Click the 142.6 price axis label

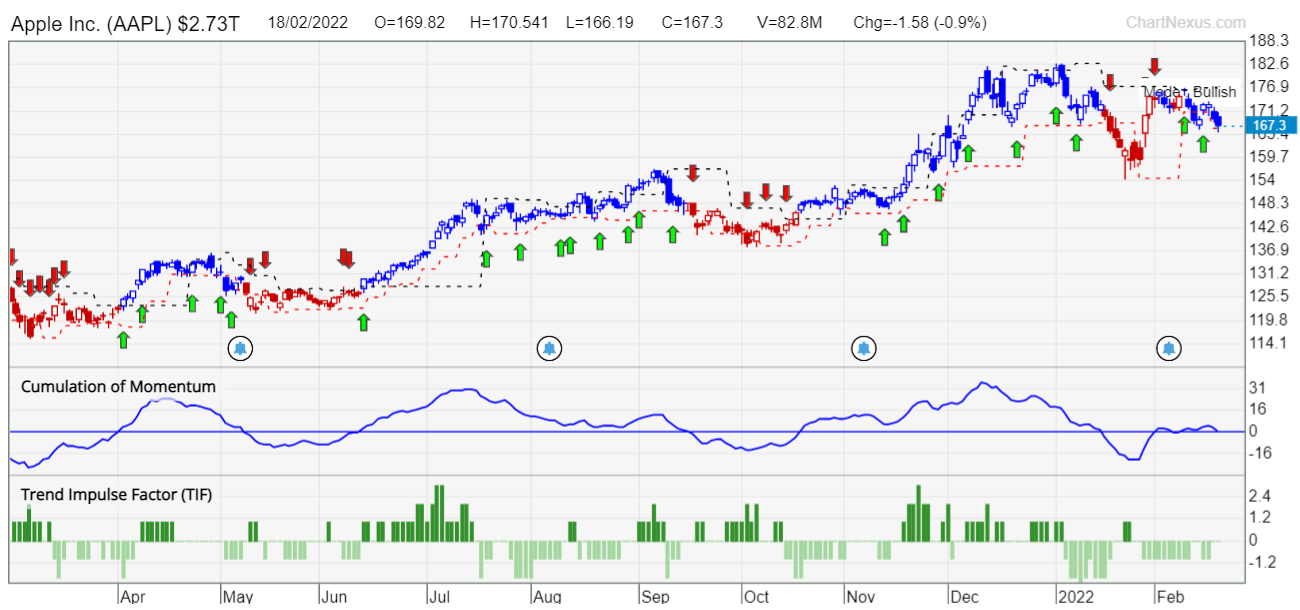1270,226
